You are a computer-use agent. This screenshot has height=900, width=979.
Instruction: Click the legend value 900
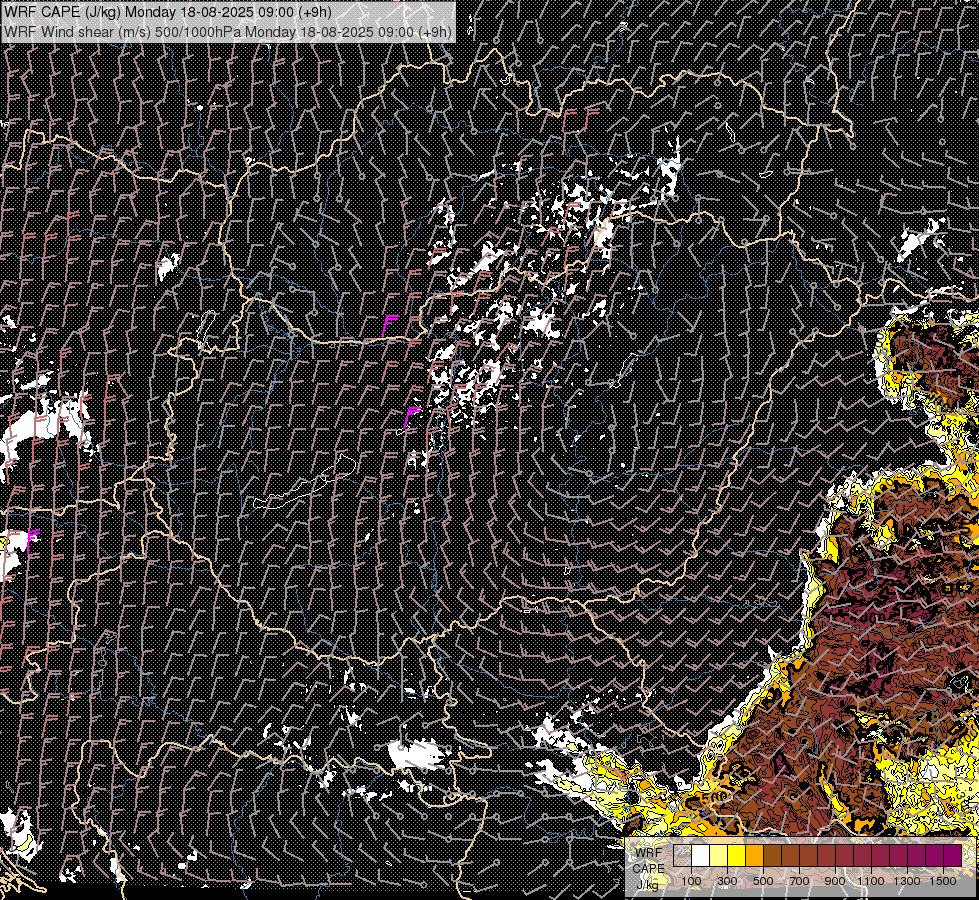pyautogui.click(x=835, y=881)
